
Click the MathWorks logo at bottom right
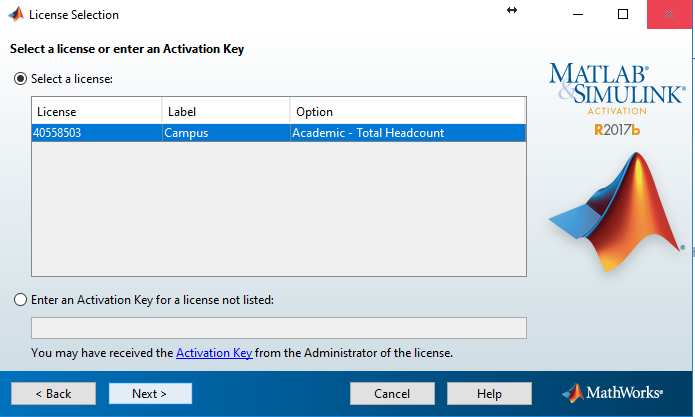click(612, 393)
